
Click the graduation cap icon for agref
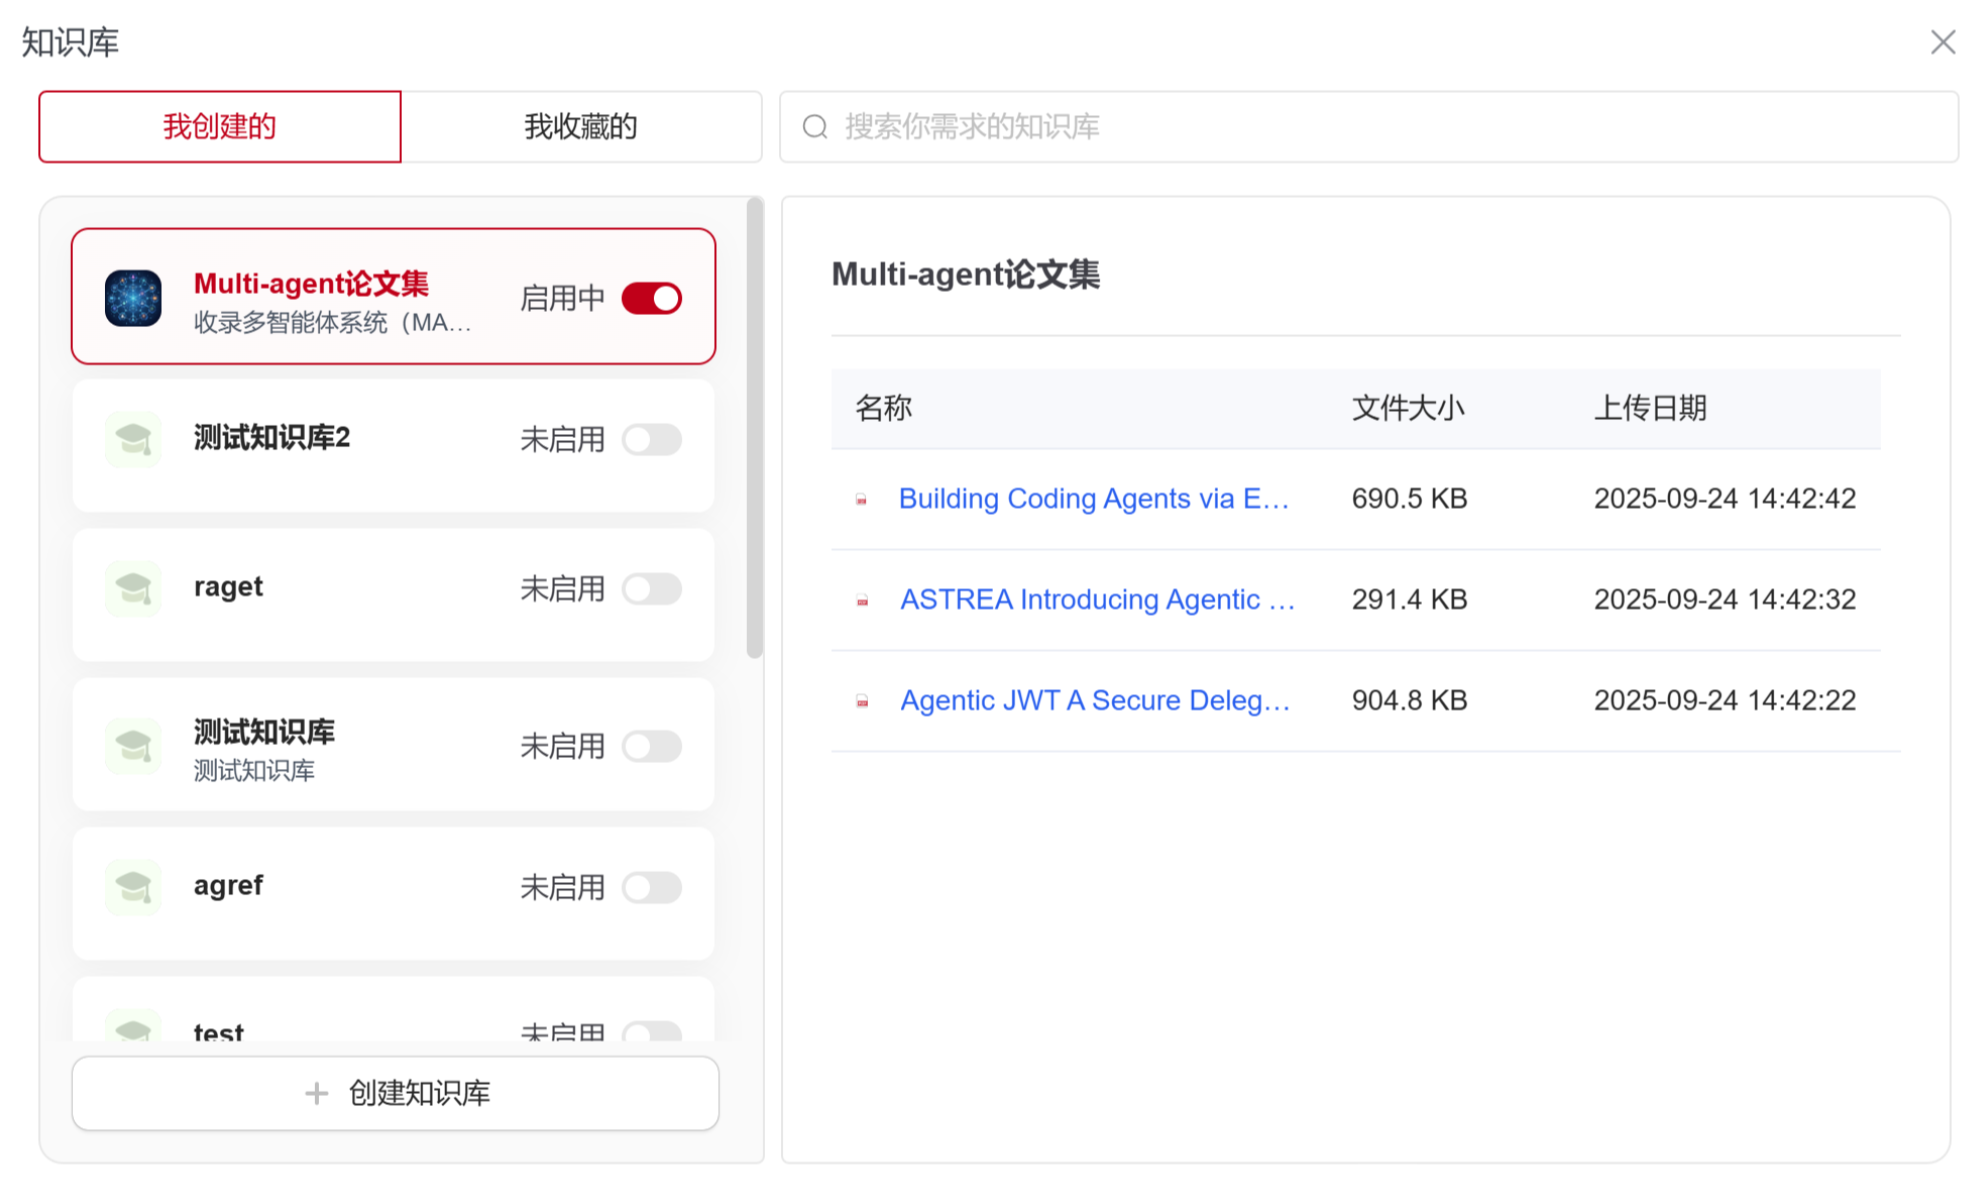pos(133,886)
